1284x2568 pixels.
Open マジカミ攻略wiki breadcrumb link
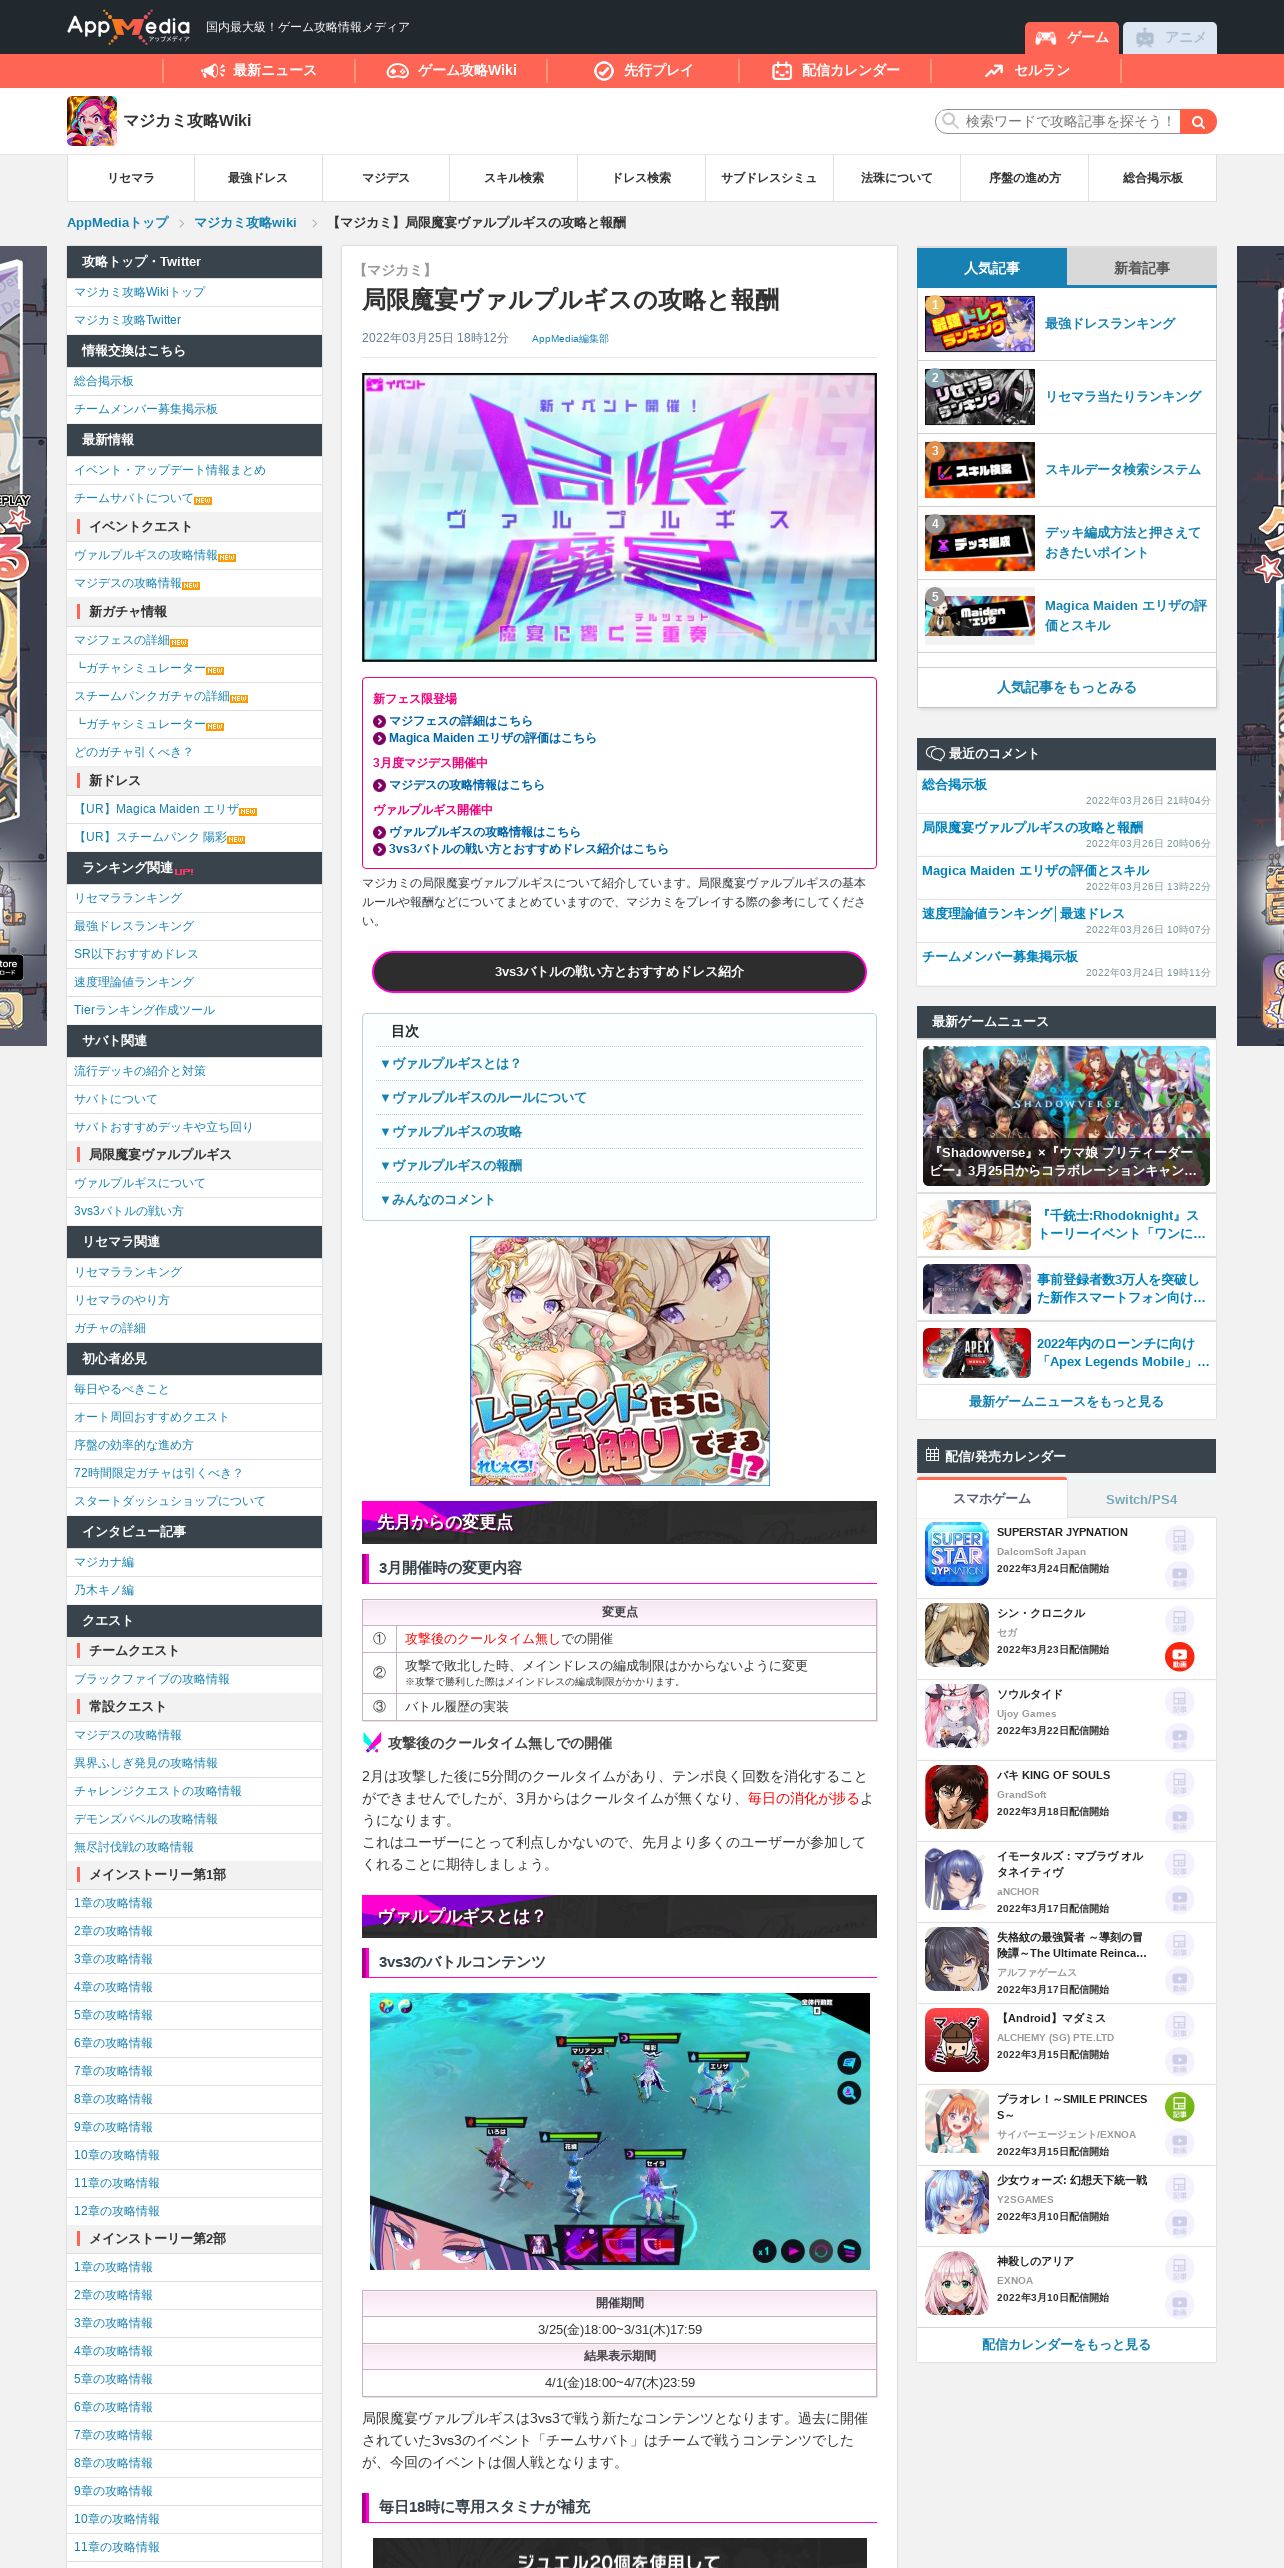tap(245, 223)
